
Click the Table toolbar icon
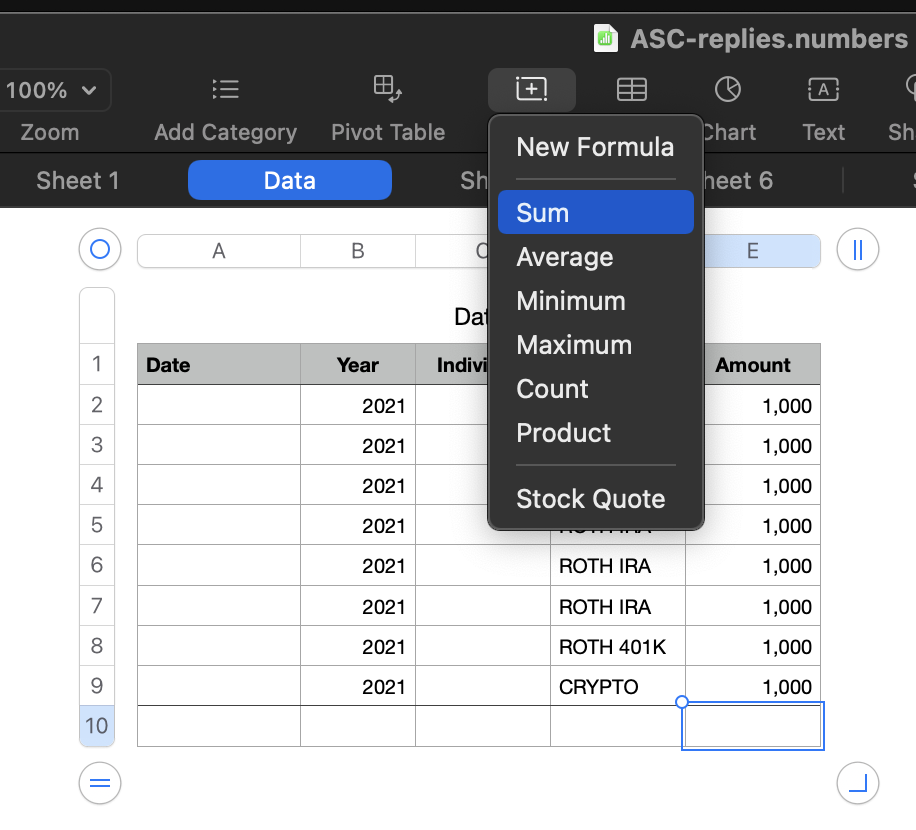click(631, 90)
